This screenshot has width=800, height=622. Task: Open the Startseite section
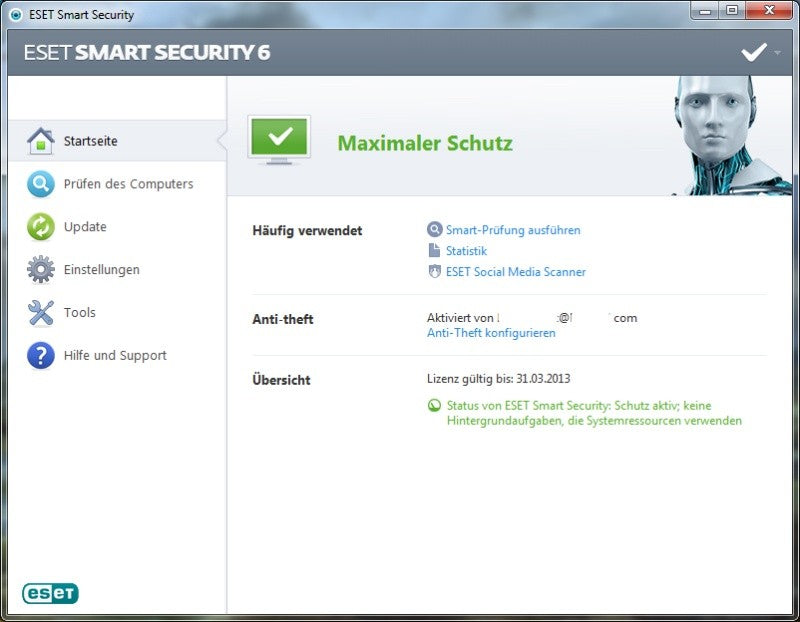coord(117,141)
